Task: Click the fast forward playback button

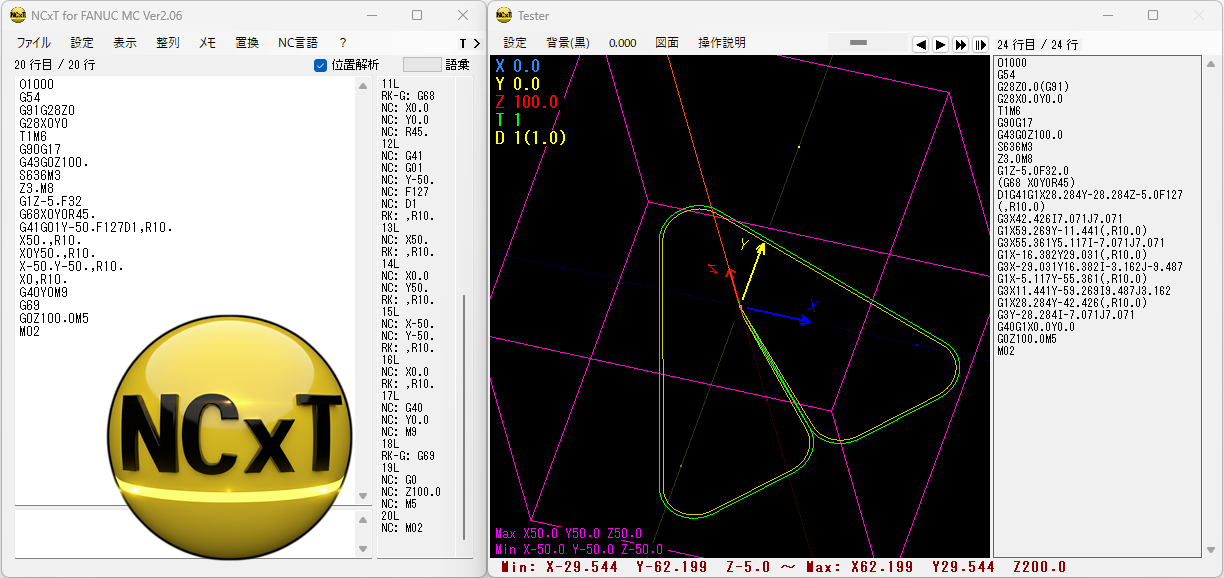Action: click(x=960, y=44)
